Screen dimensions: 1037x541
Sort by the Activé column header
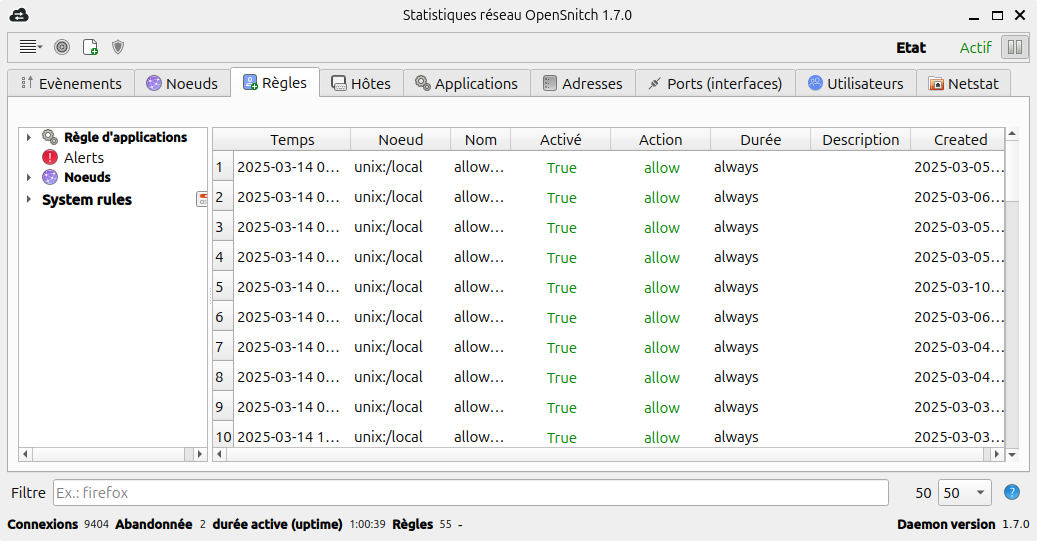[561, 140]
